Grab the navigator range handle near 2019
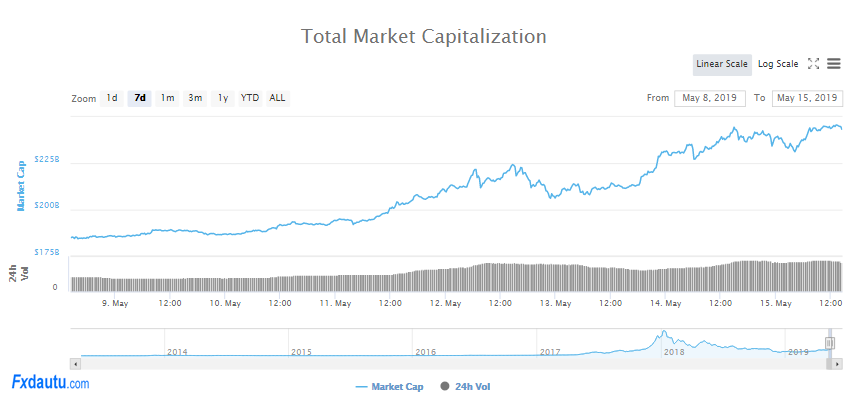Image resolution: width=860 pixels, height=400 pixels. click(x=829, y=343)
